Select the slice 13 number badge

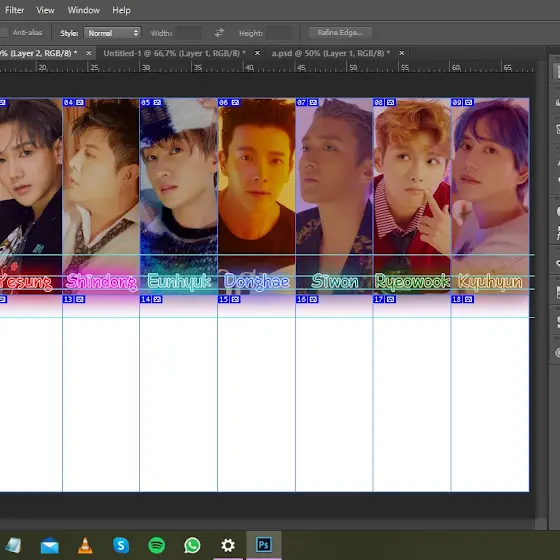[x=69, y=299]
